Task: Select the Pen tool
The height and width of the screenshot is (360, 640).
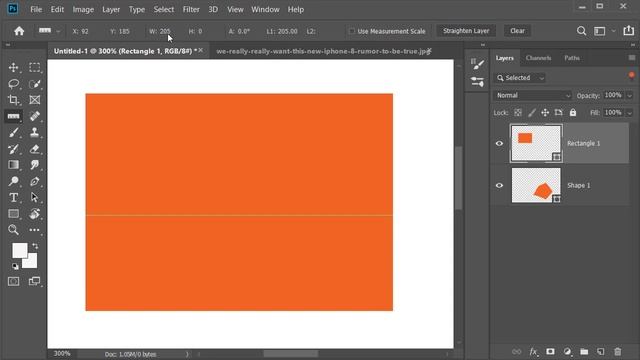Action: tap(35, 181)
